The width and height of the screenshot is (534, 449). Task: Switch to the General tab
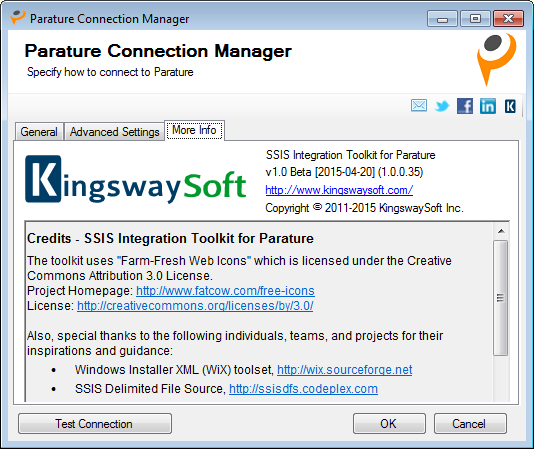tap(39, 131)
